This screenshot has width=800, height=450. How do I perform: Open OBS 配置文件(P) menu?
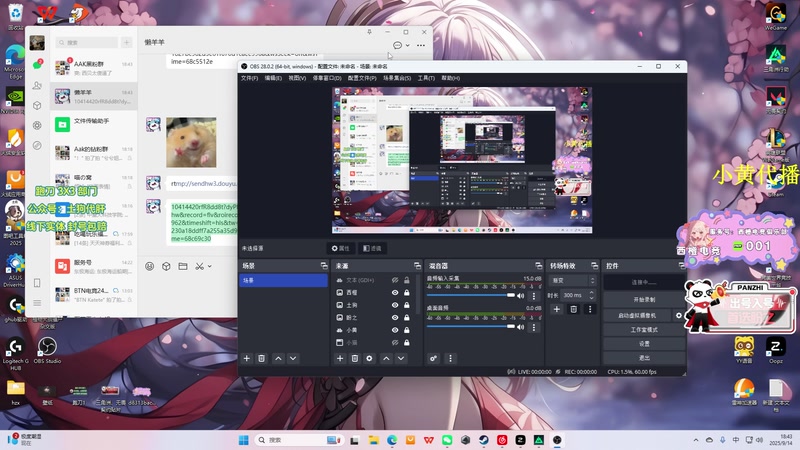[x=362, y=78]
